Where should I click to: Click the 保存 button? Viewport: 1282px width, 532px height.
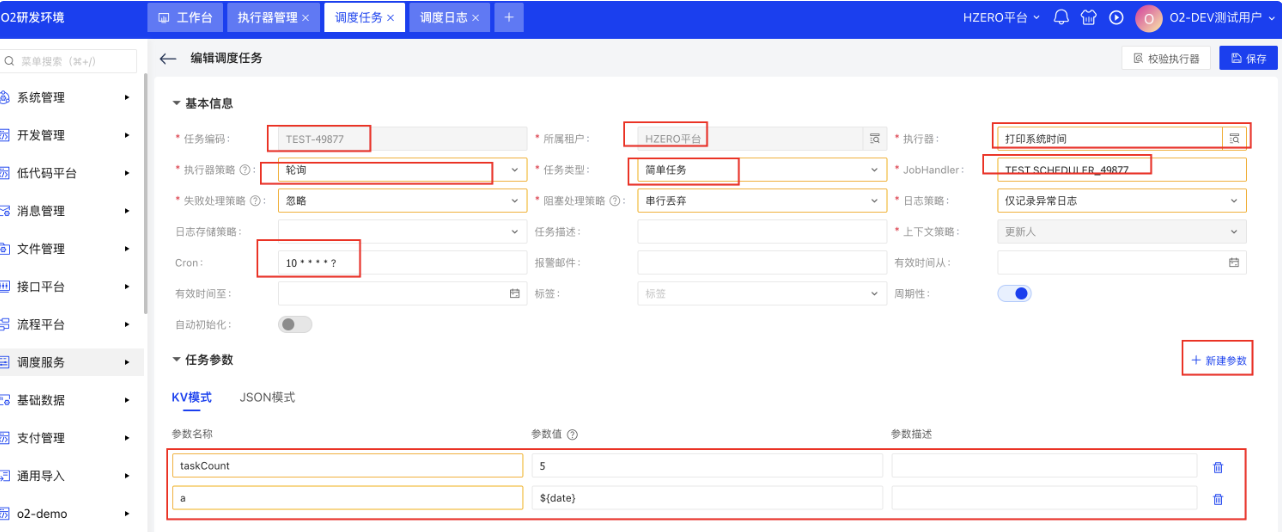click(x=1248, y=59)
